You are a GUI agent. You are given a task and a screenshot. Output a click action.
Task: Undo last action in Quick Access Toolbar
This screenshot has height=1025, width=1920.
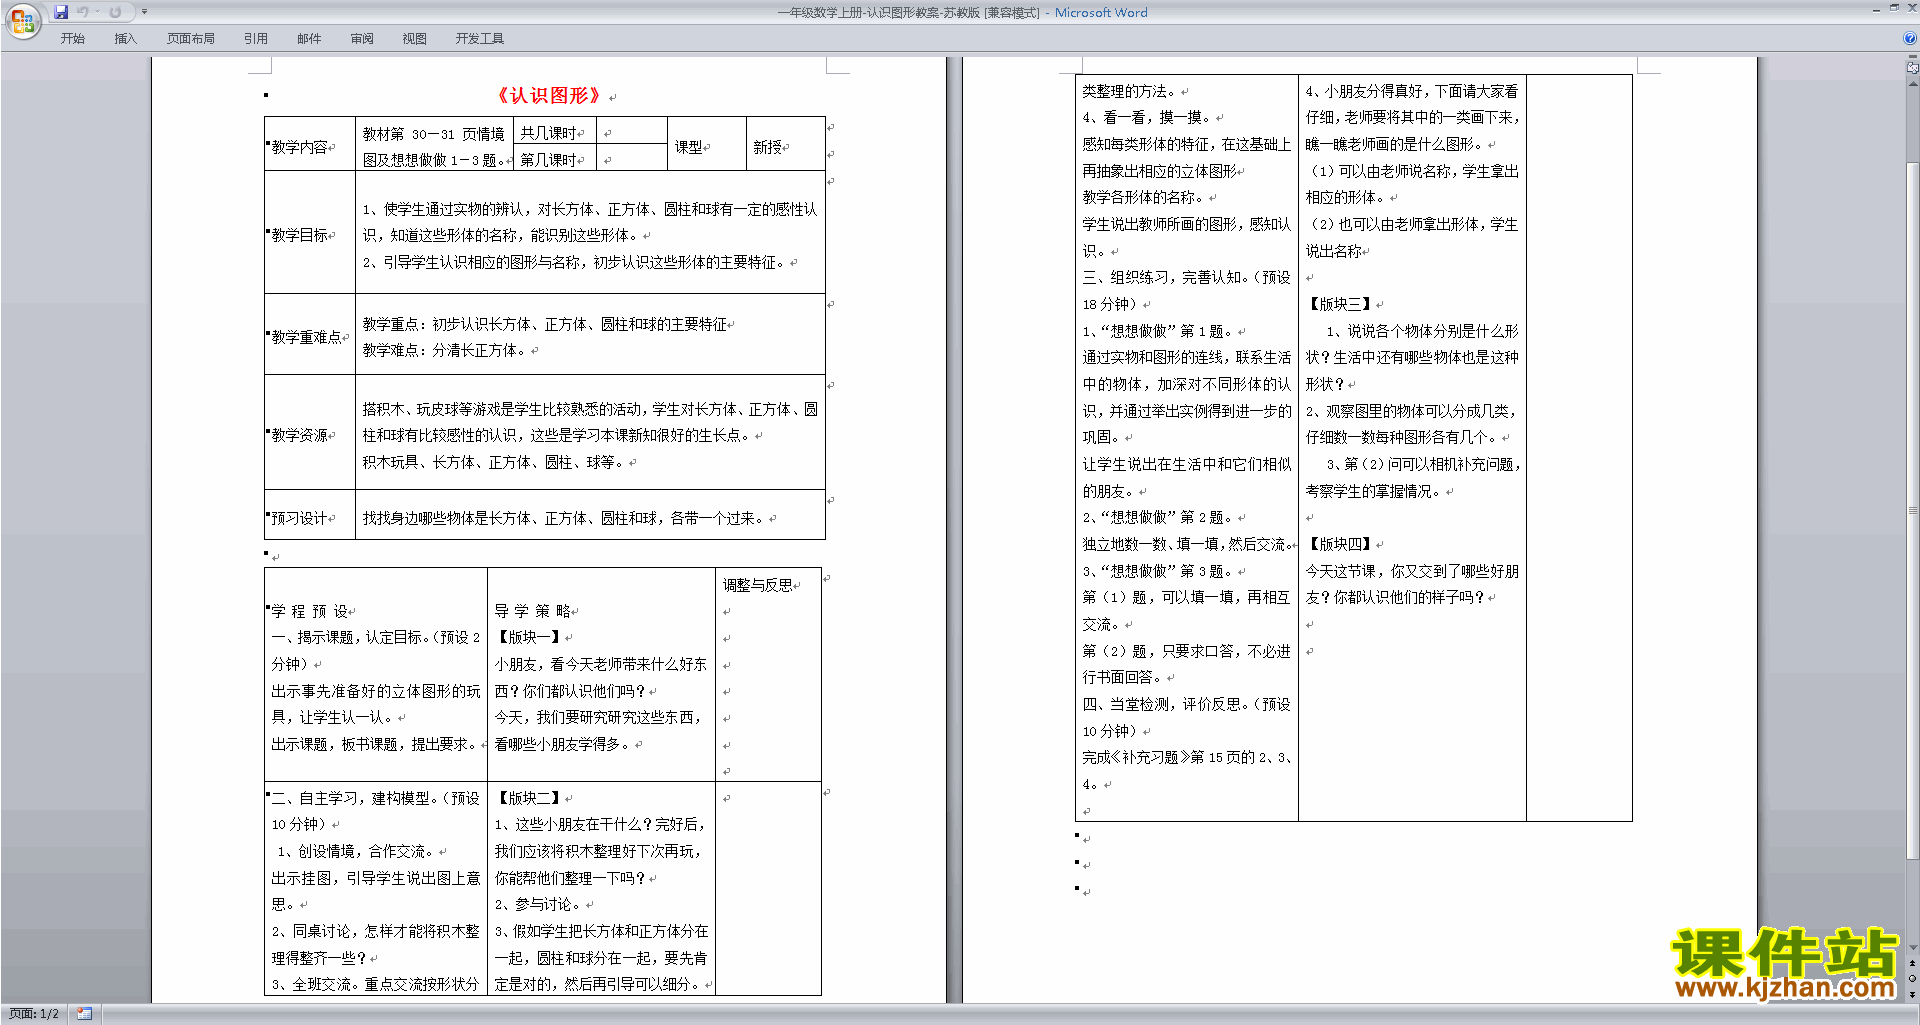pyautogui.click(x=82, y=12)
